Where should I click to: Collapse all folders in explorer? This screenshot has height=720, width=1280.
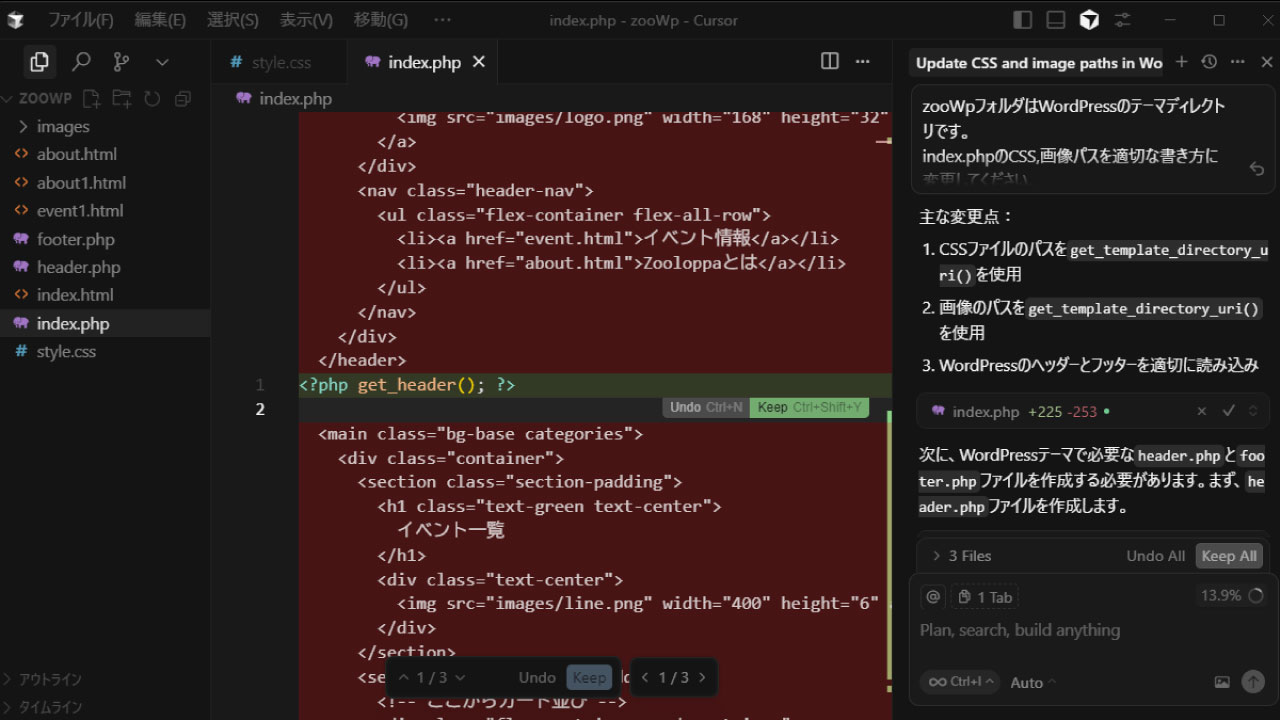point(182,98)
